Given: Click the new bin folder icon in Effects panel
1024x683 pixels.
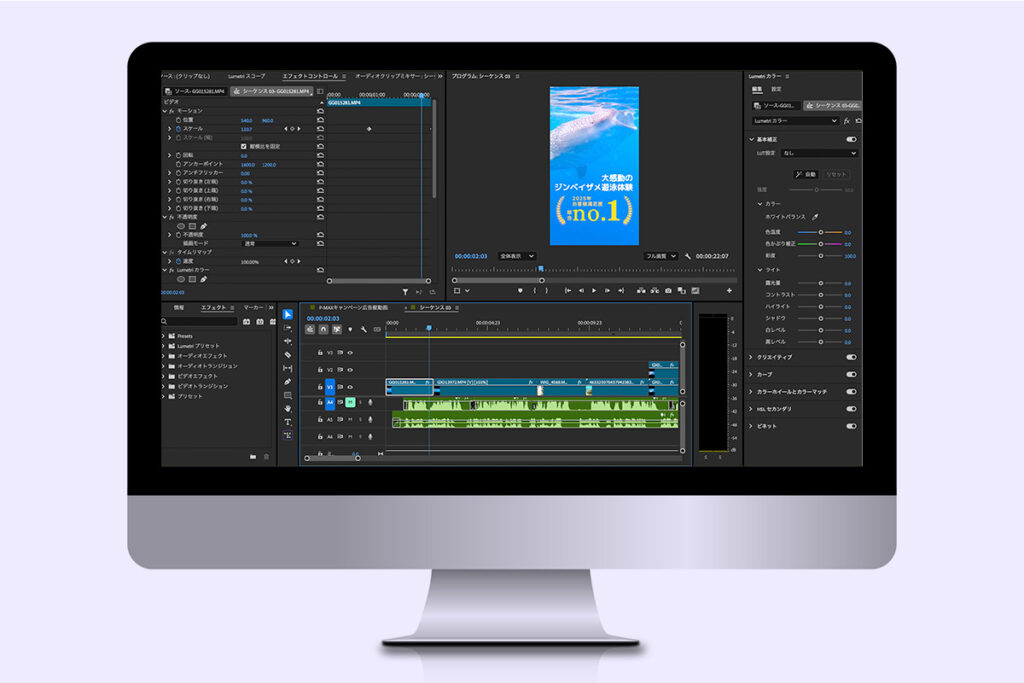Looking at the screenshot, I should (253, 456).
